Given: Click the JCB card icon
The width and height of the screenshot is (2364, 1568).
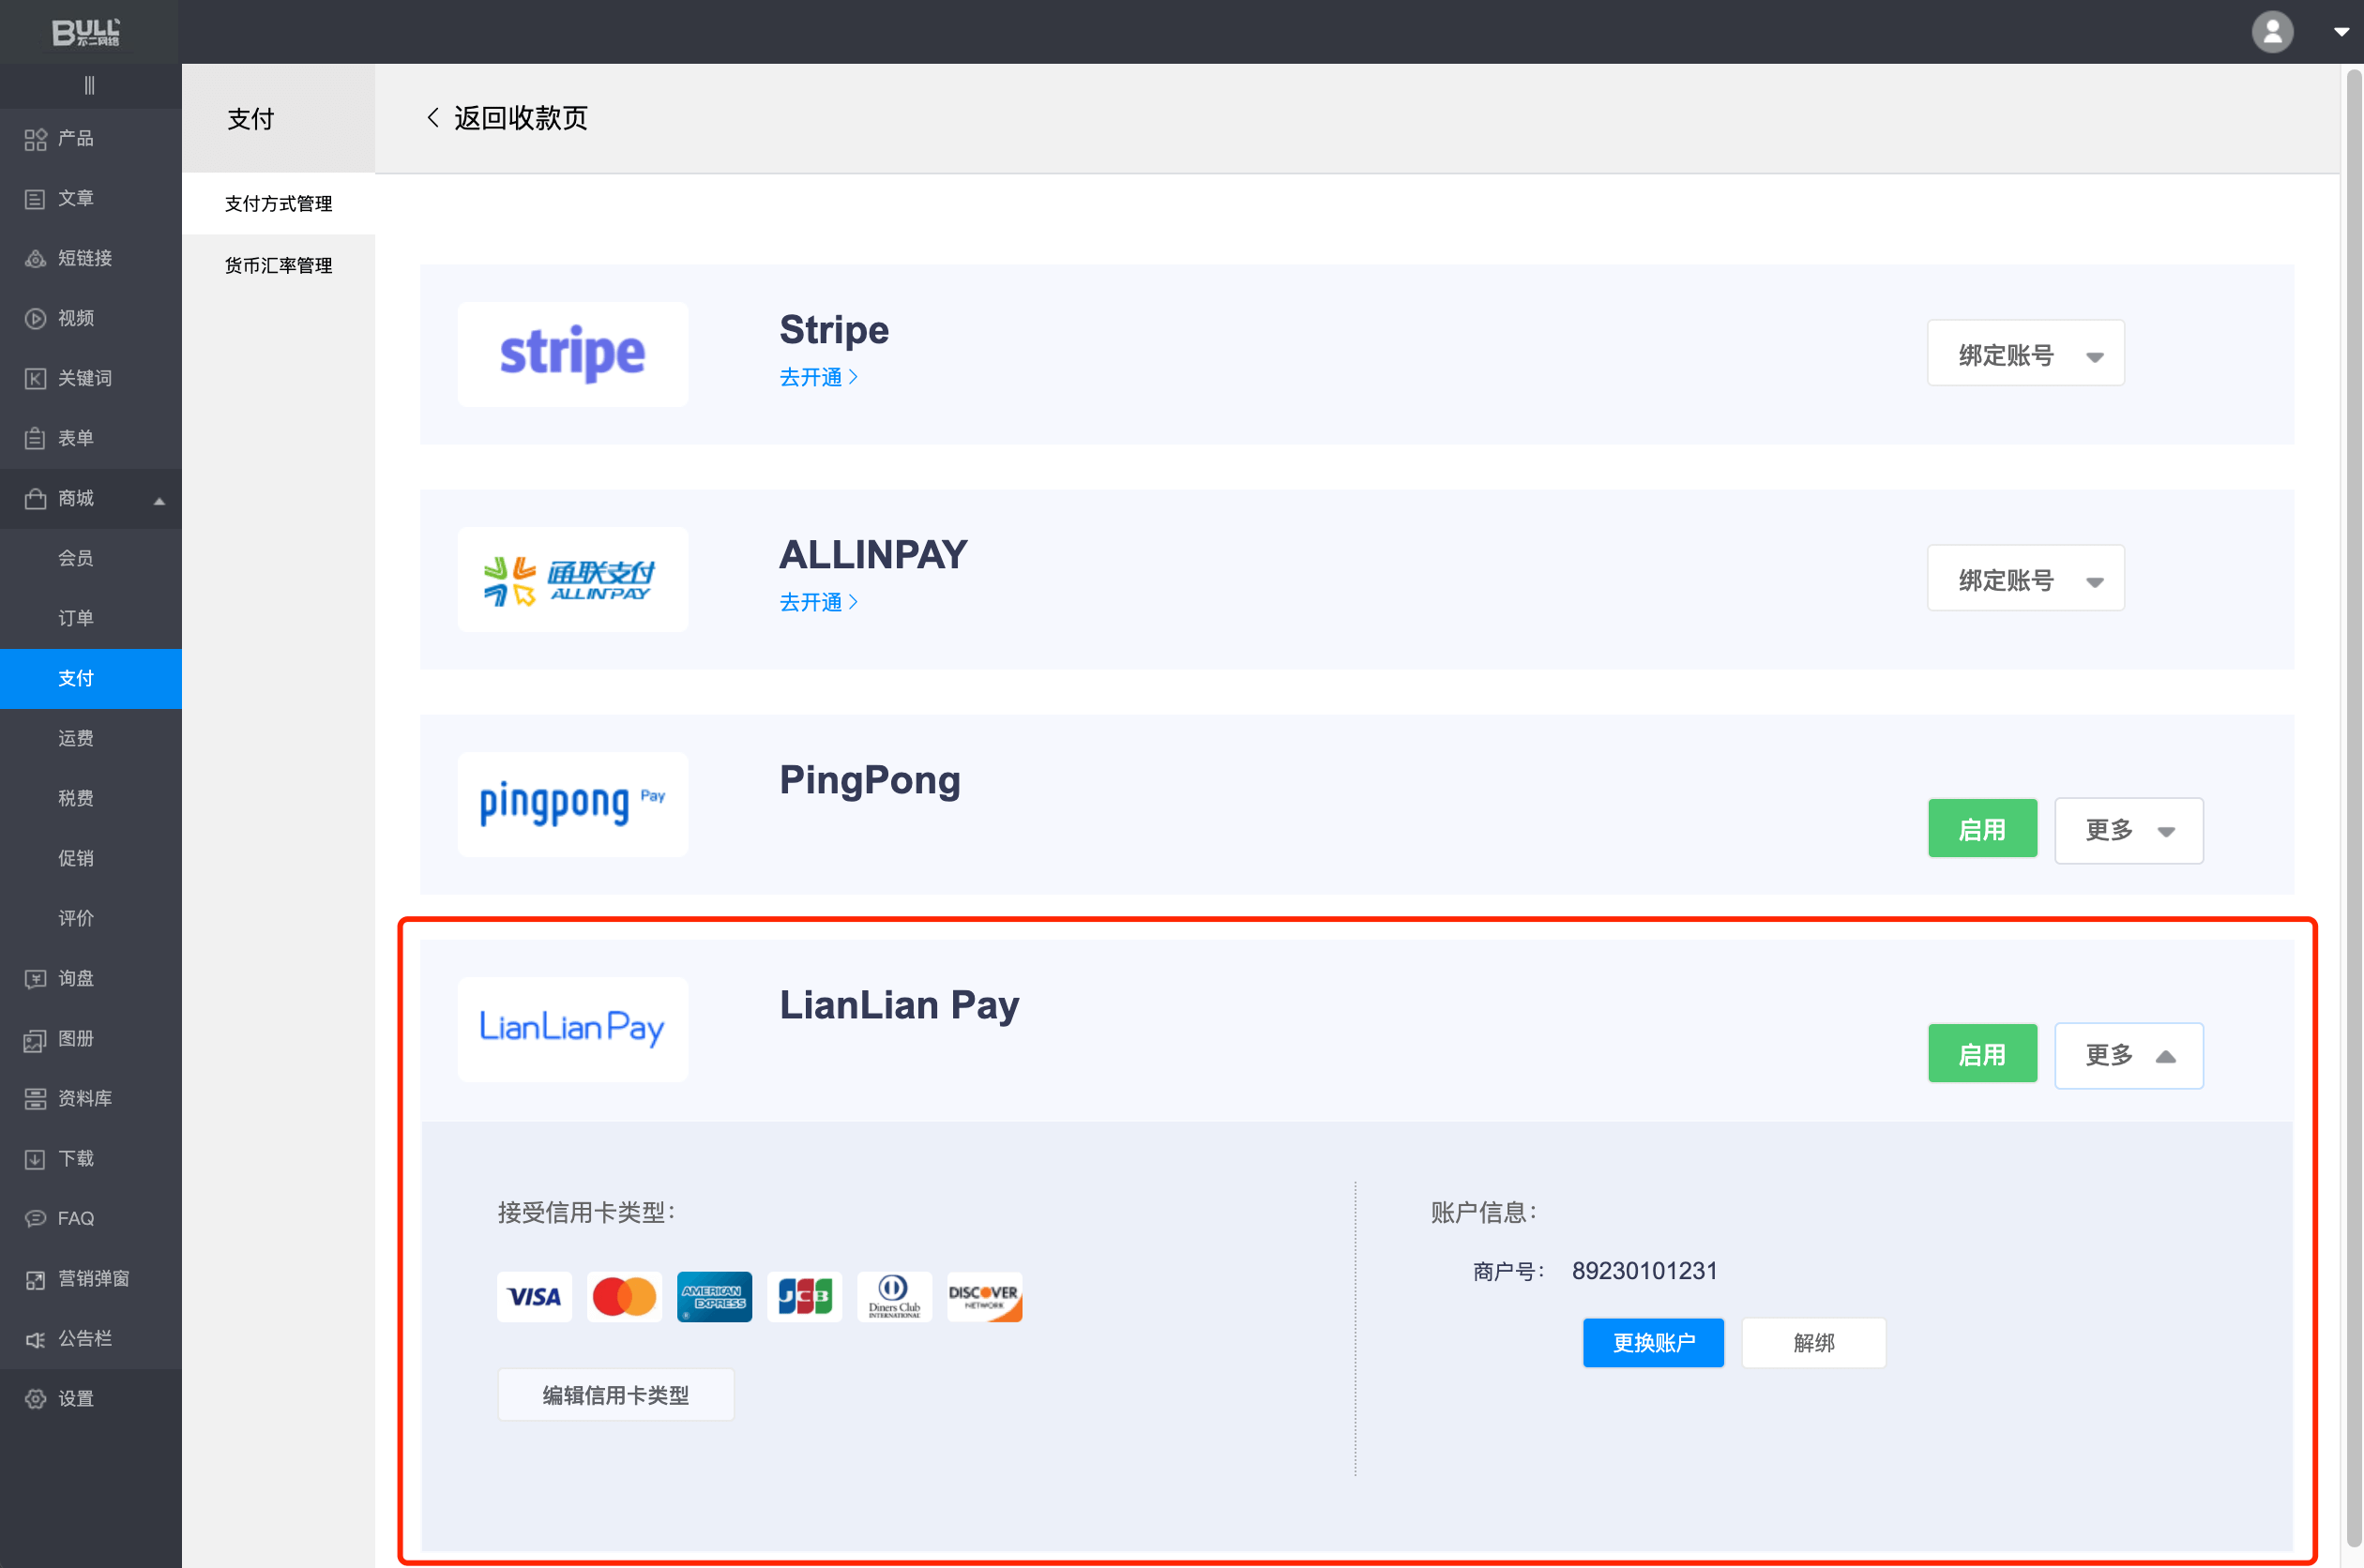Looking at the screenshot, I should point(804,1297).
